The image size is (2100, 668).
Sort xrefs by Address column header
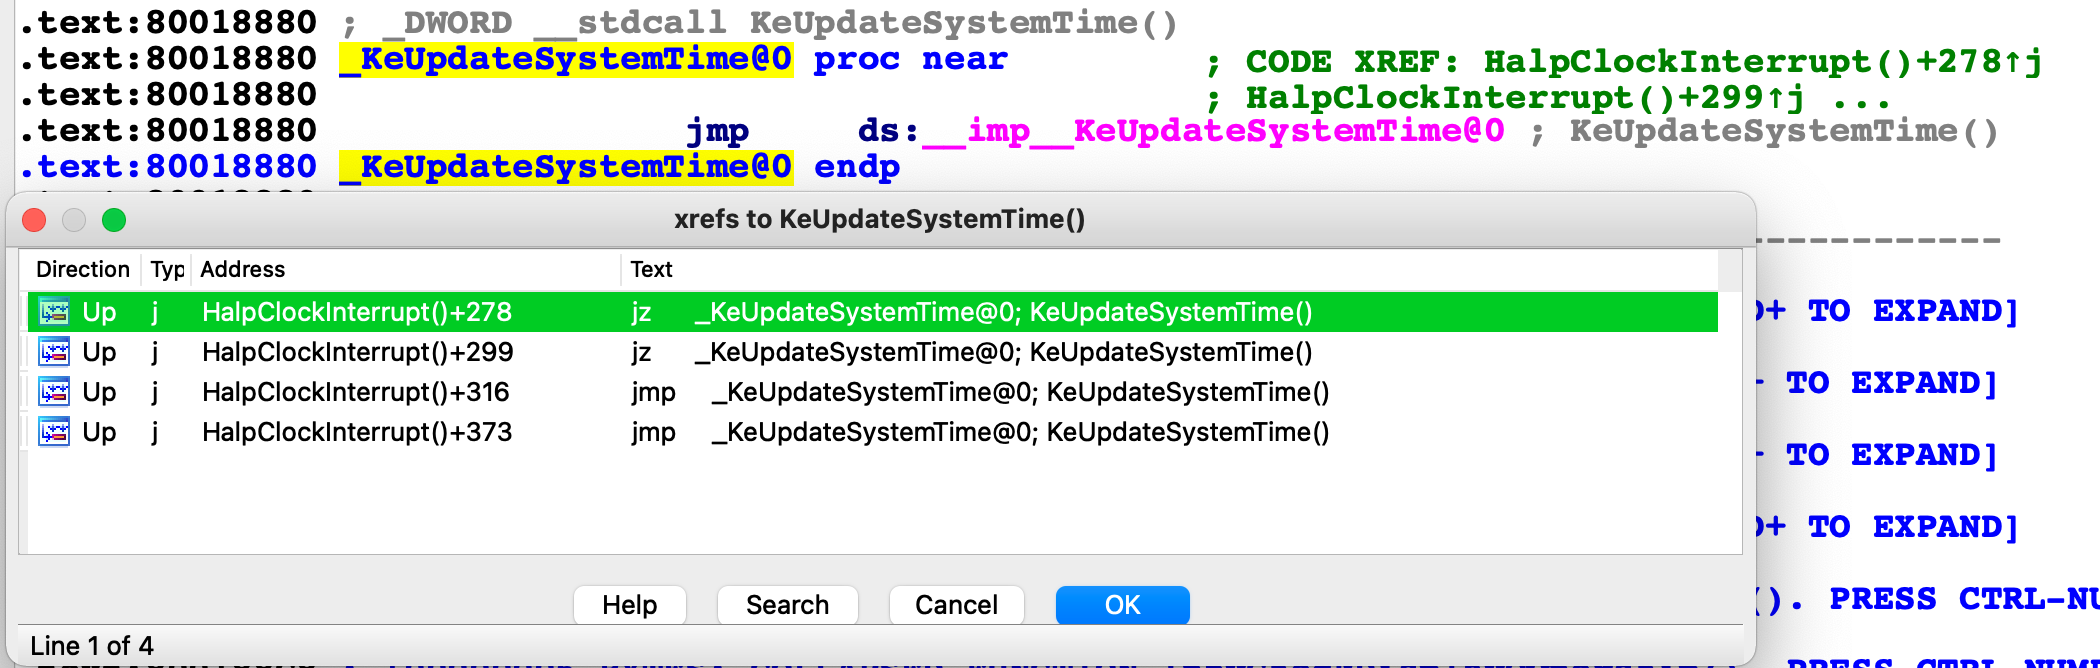tap(242, 269)
